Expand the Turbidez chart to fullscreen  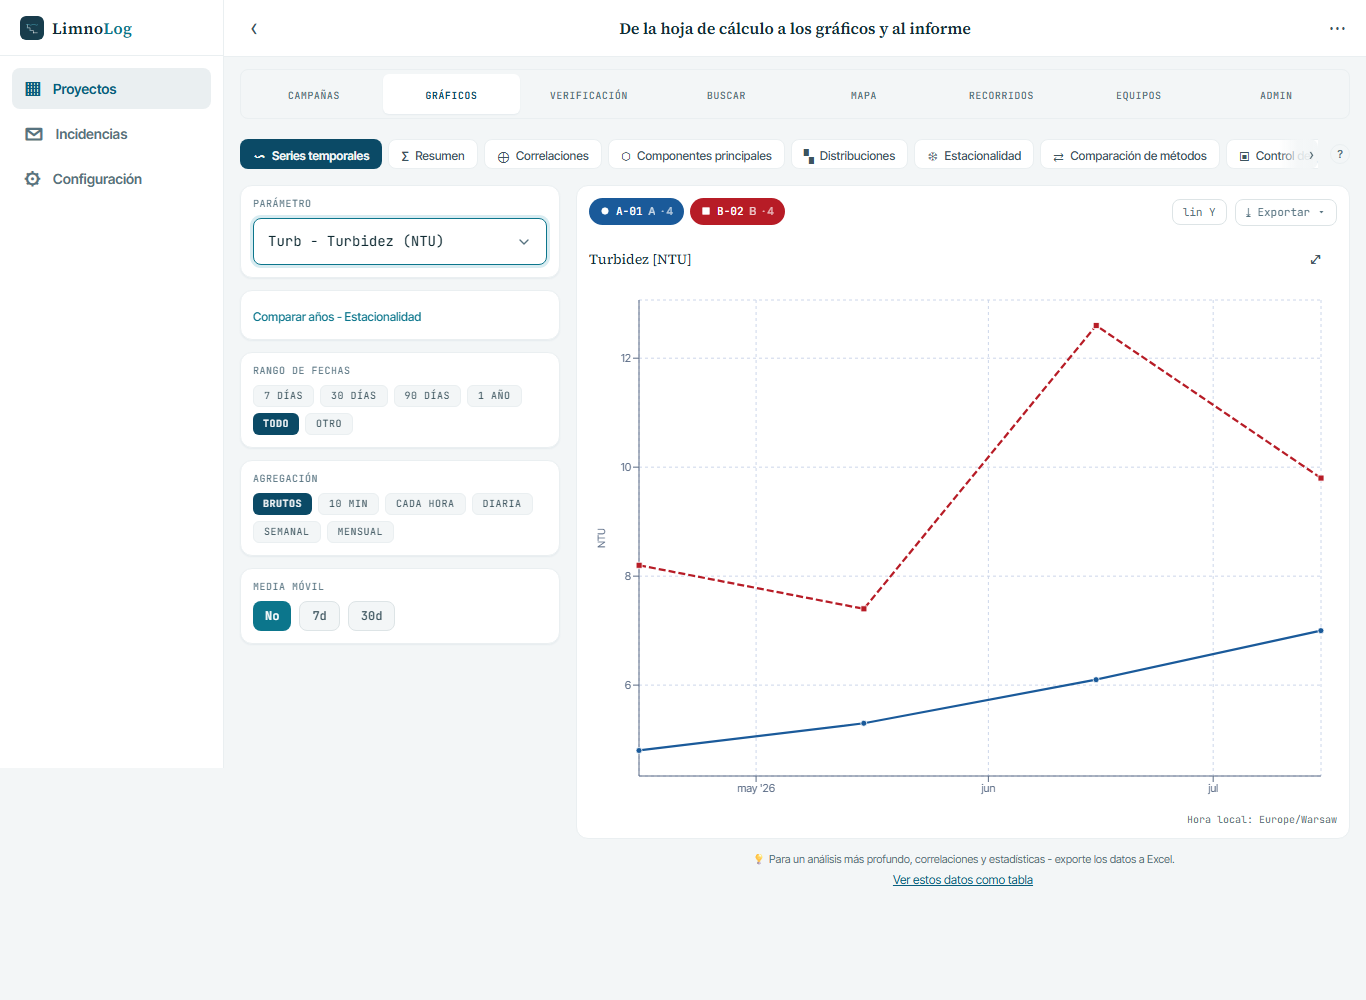point(1315,259)
